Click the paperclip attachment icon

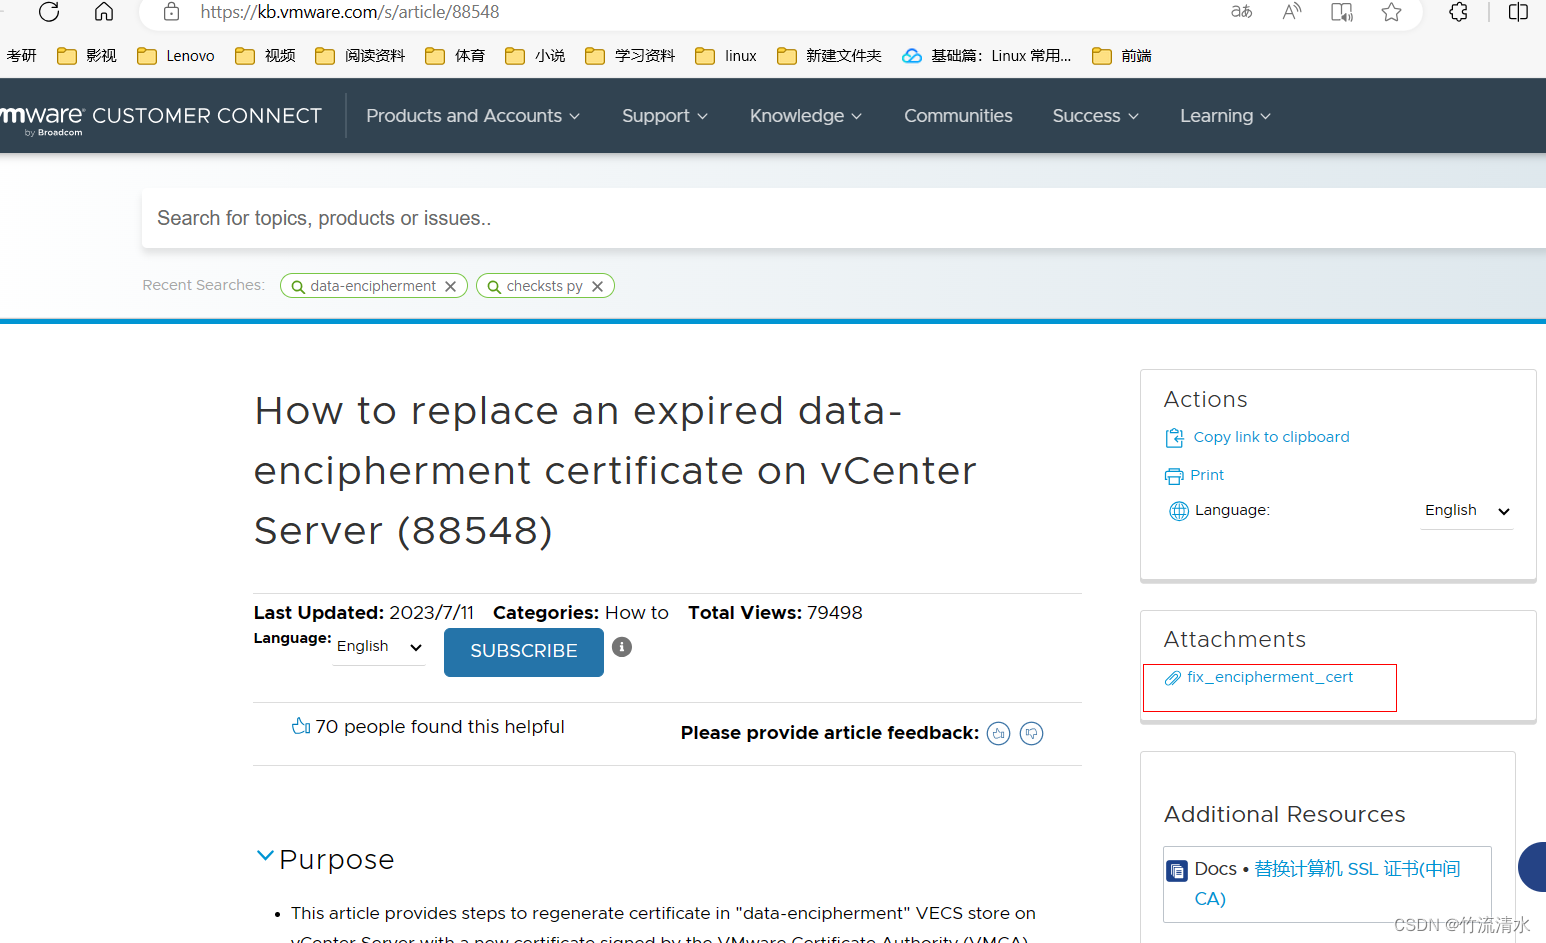[1173, 678]
